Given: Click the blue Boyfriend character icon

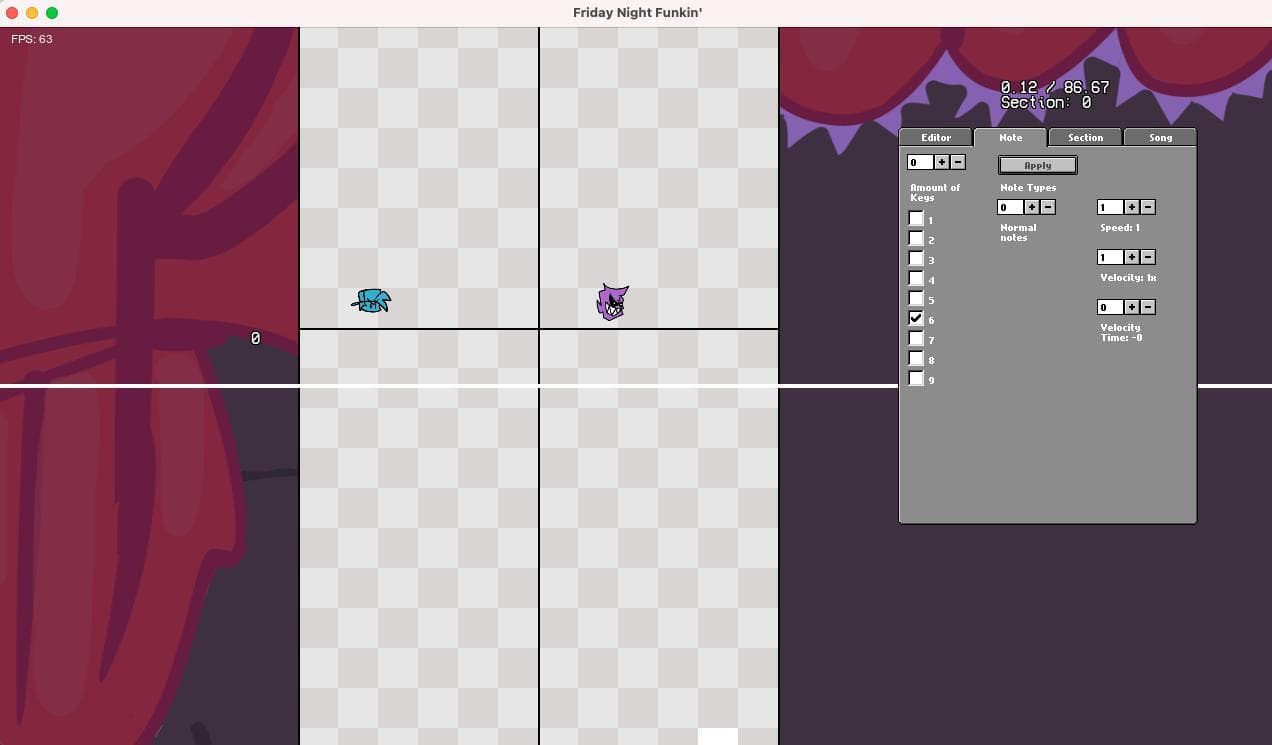Looking at the screenshot, I should (372, 300).
